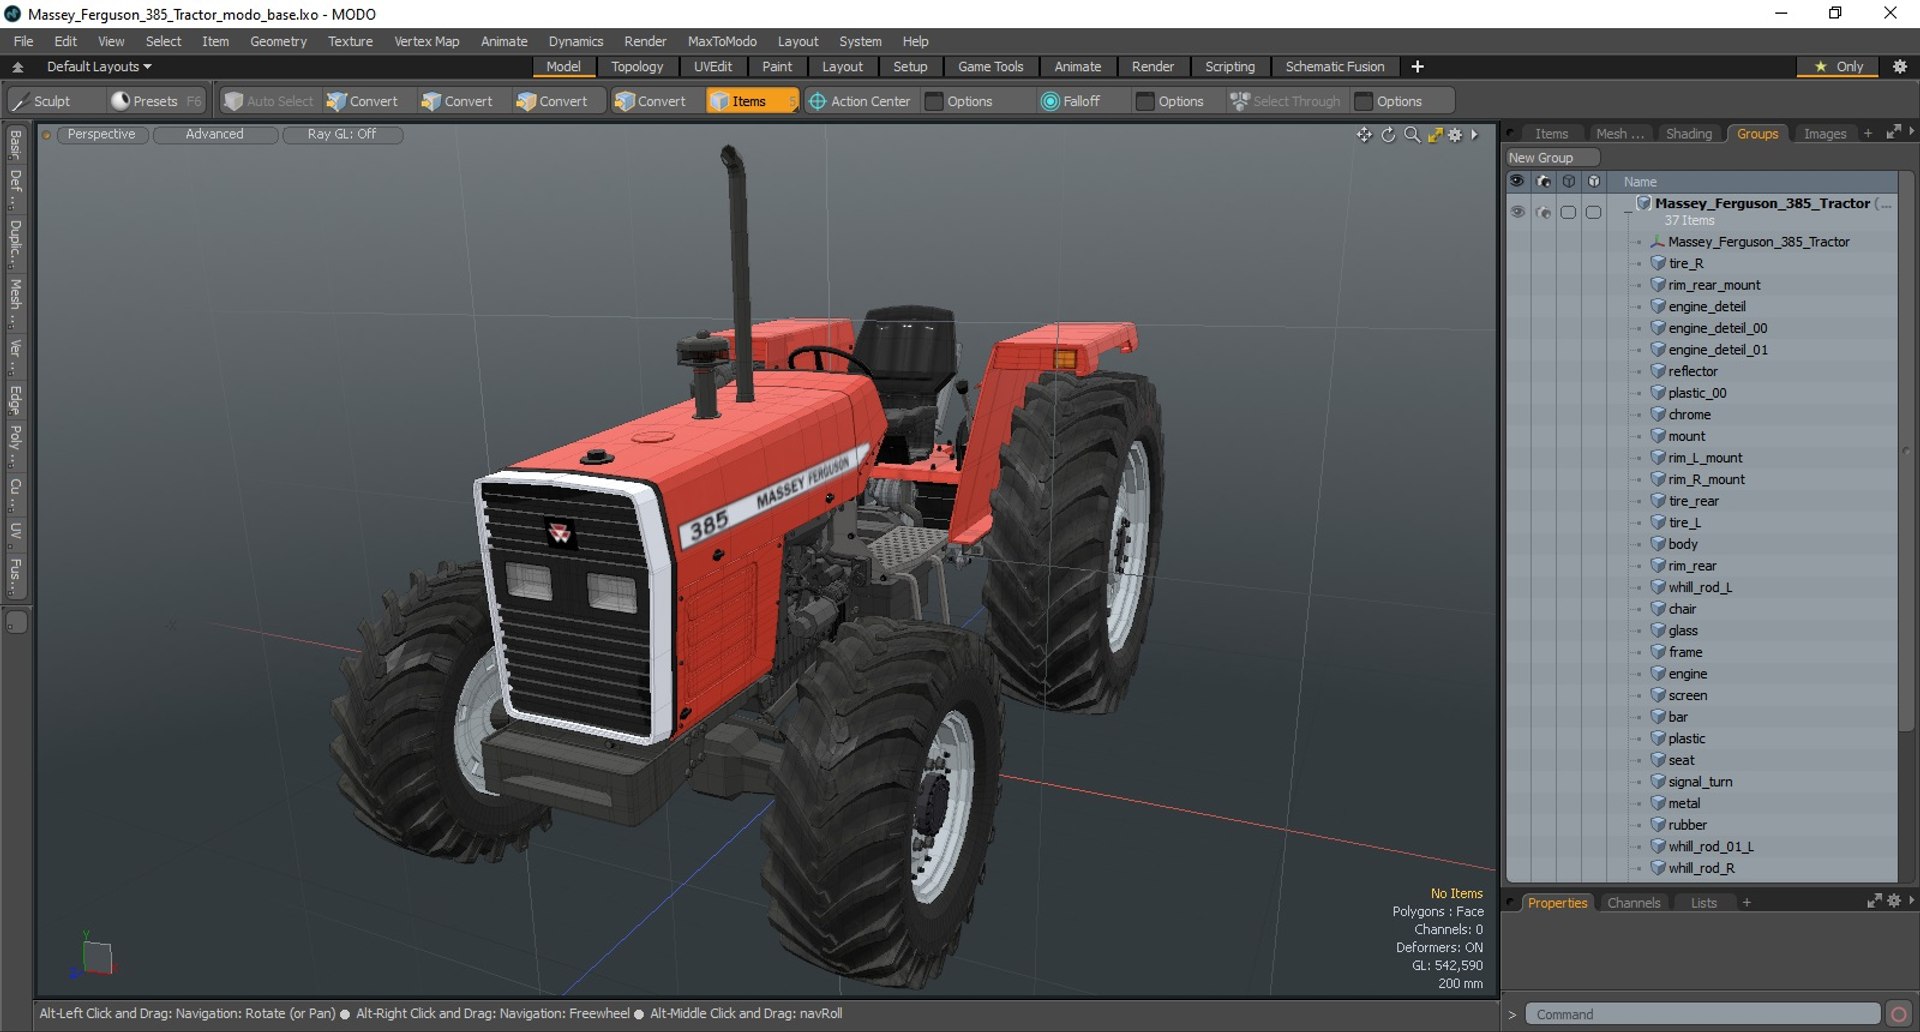
Task: Expand the command history arrow
Action: (1512, 1014)
